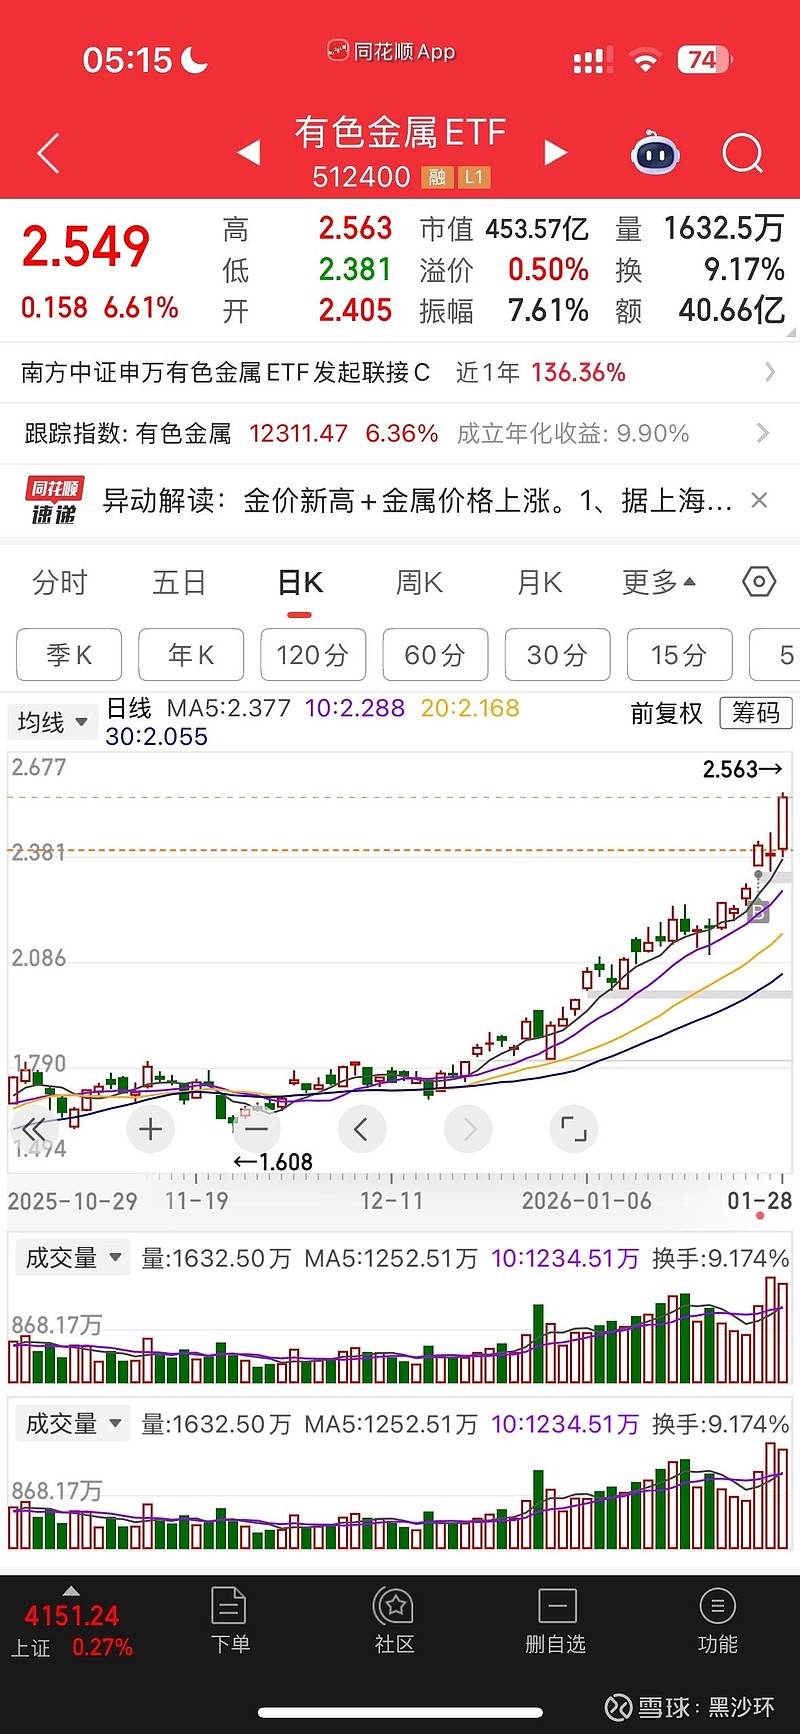Screen dimensions: 800x1734
Task: Open 下单 order placement
Action: (230, 1621)
